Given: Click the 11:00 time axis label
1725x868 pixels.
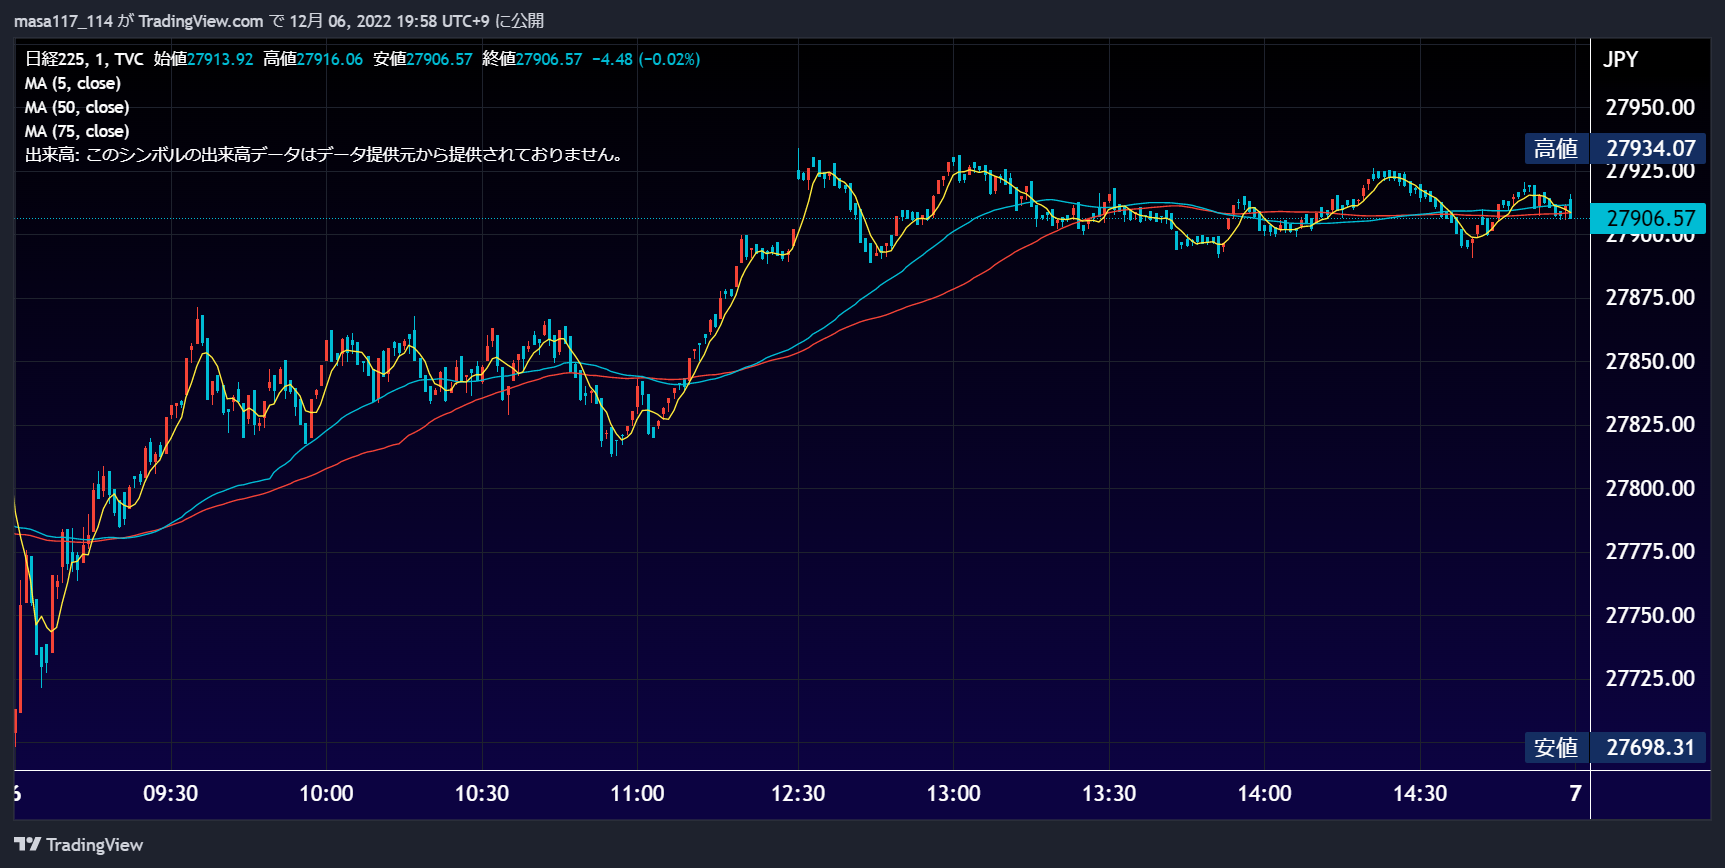Looking at the screenshot, I should tap(637, 794).
